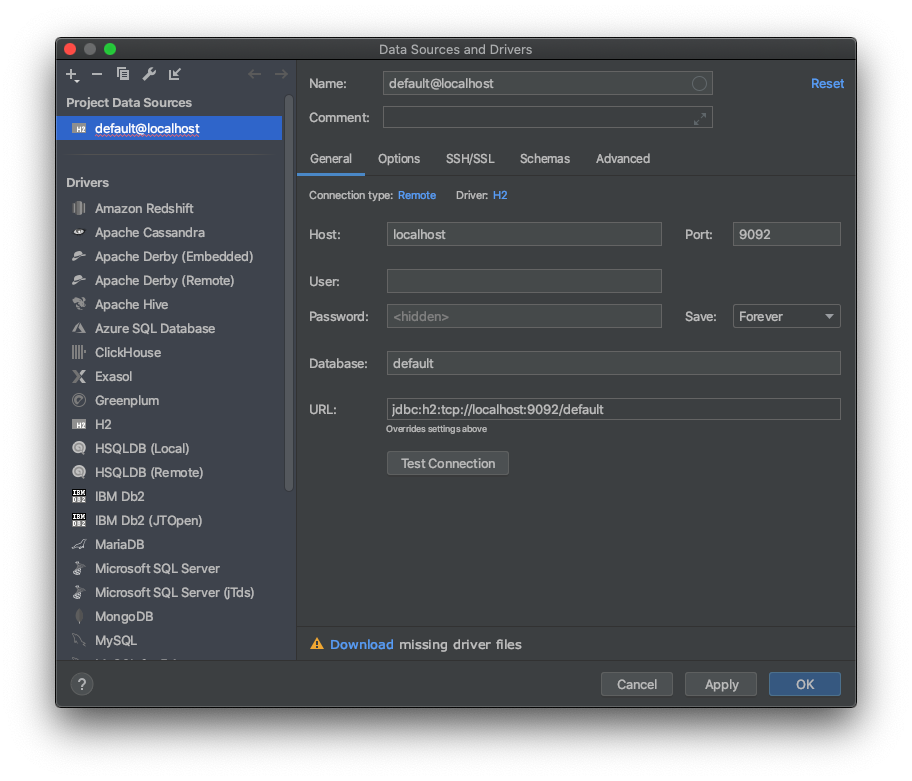Select Apache Hive driver
Image resolution: width=912 pixels, height=781 pixels.
tap(170, 304)
